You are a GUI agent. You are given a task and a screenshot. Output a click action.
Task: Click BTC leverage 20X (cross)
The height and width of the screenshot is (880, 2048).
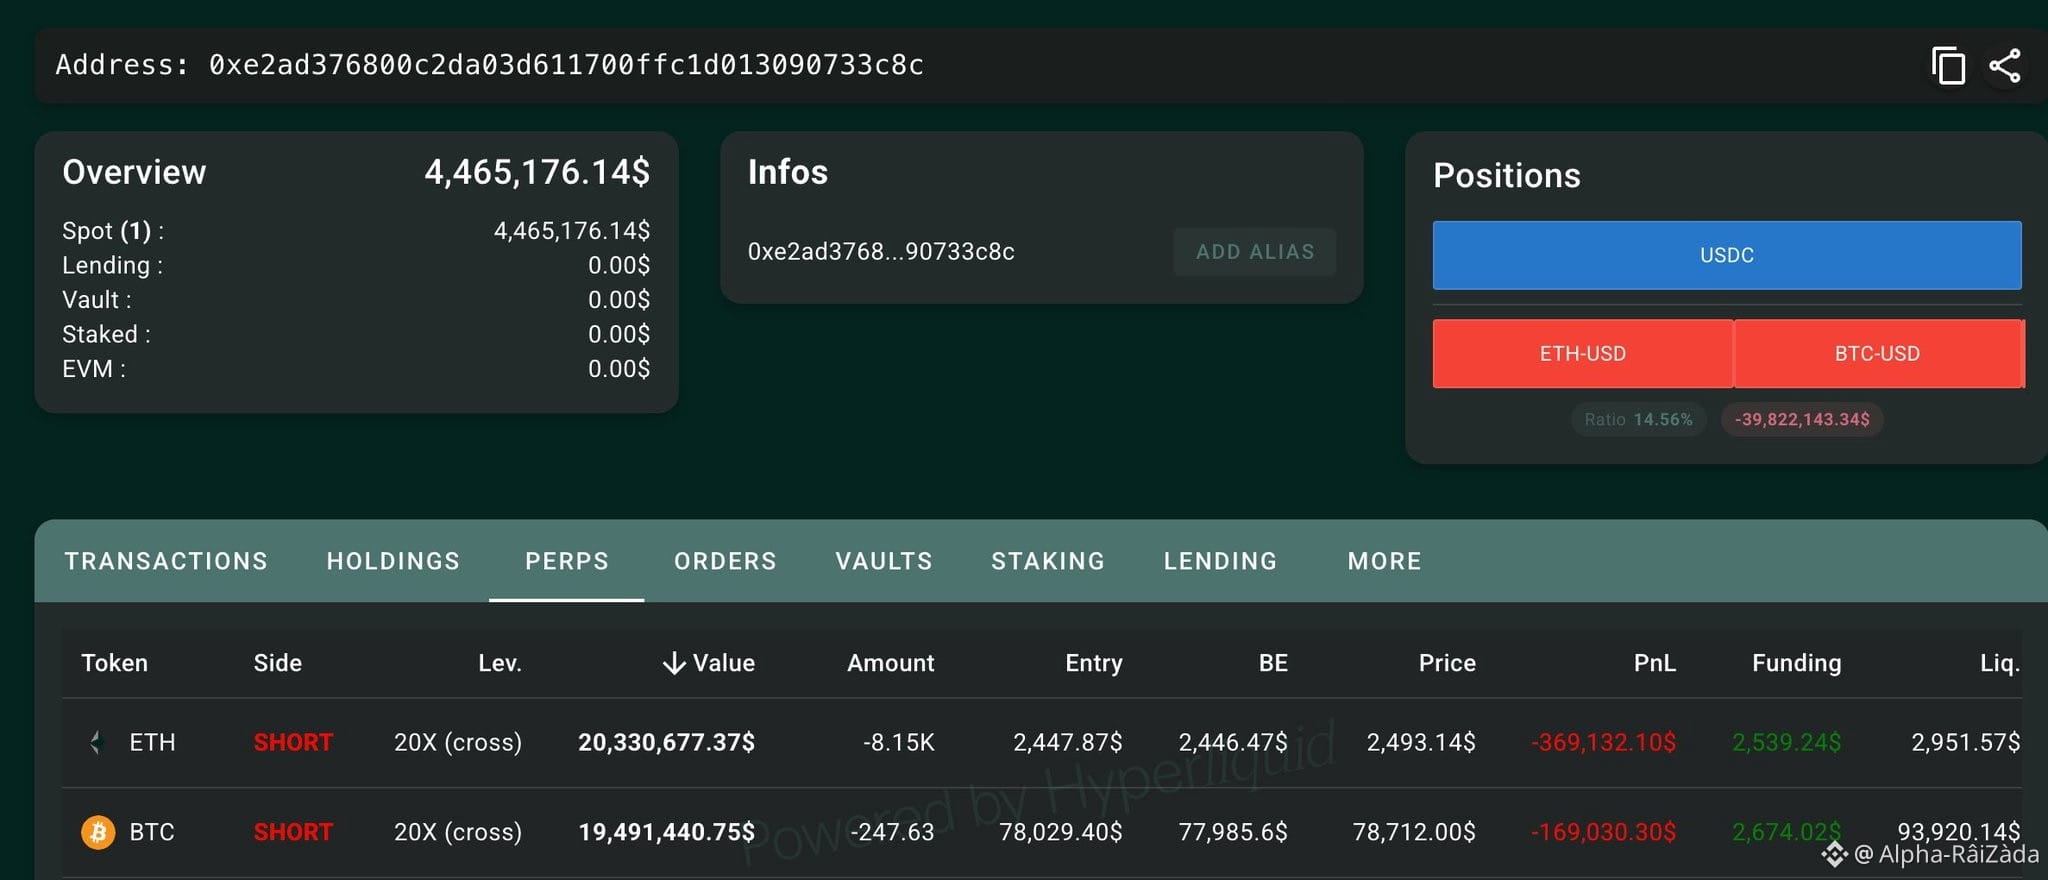tap(458, 832)
